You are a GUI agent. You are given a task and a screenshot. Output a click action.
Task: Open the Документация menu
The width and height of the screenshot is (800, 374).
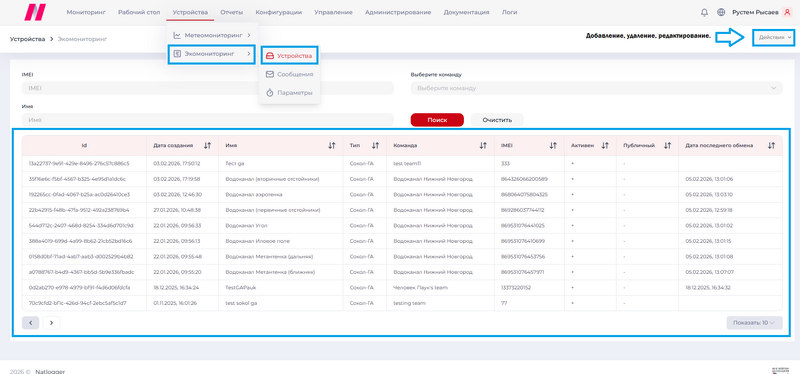(x=466, y=12)
